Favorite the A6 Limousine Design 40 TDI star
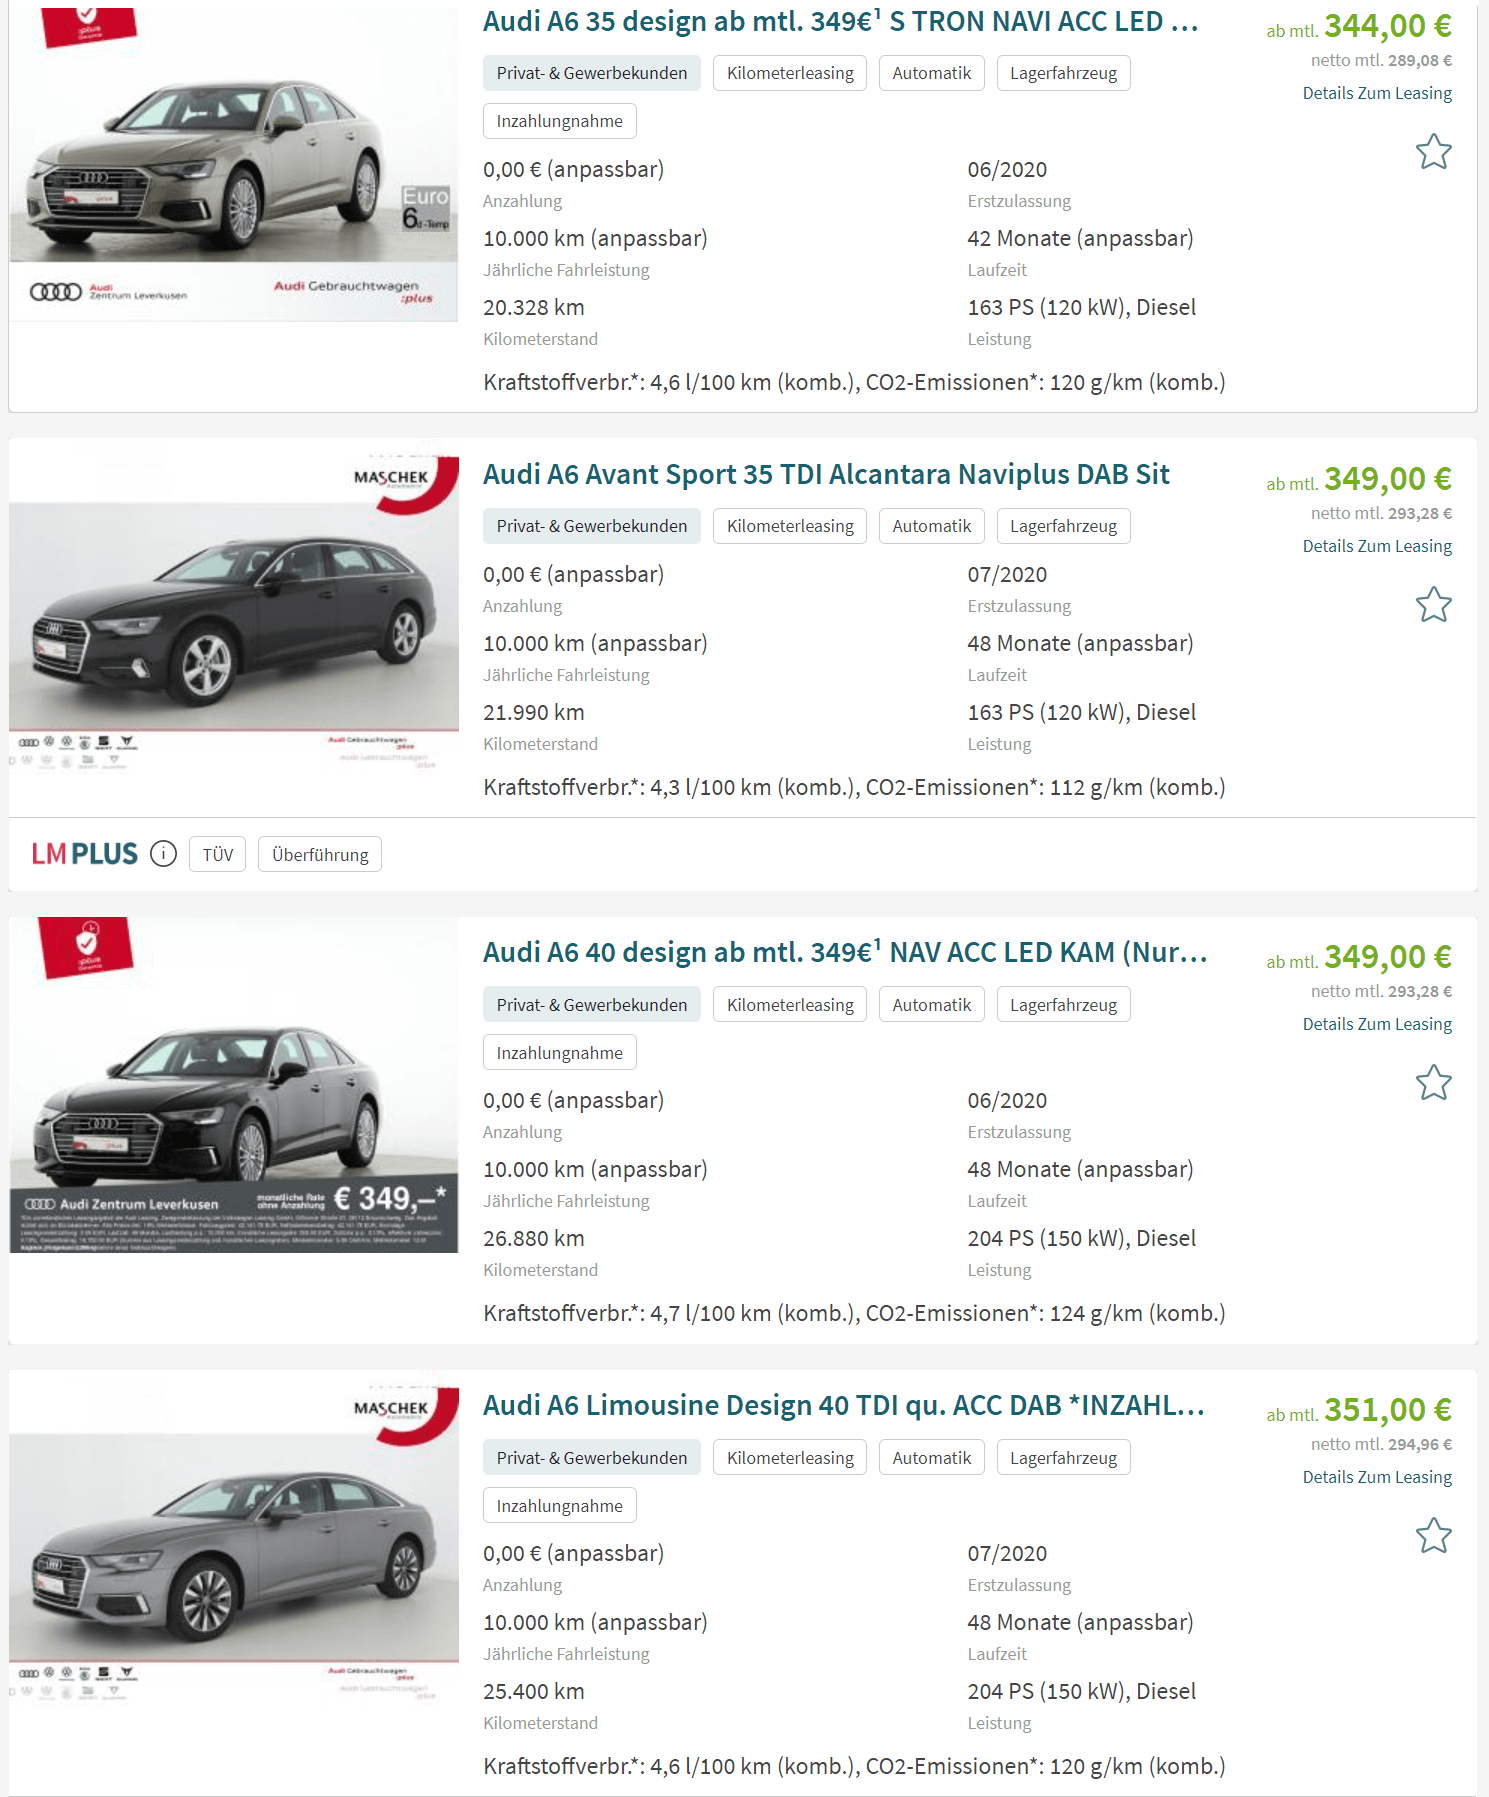The height and width of the screenshot is (1797, 1489). (x=1433, y=1536)
